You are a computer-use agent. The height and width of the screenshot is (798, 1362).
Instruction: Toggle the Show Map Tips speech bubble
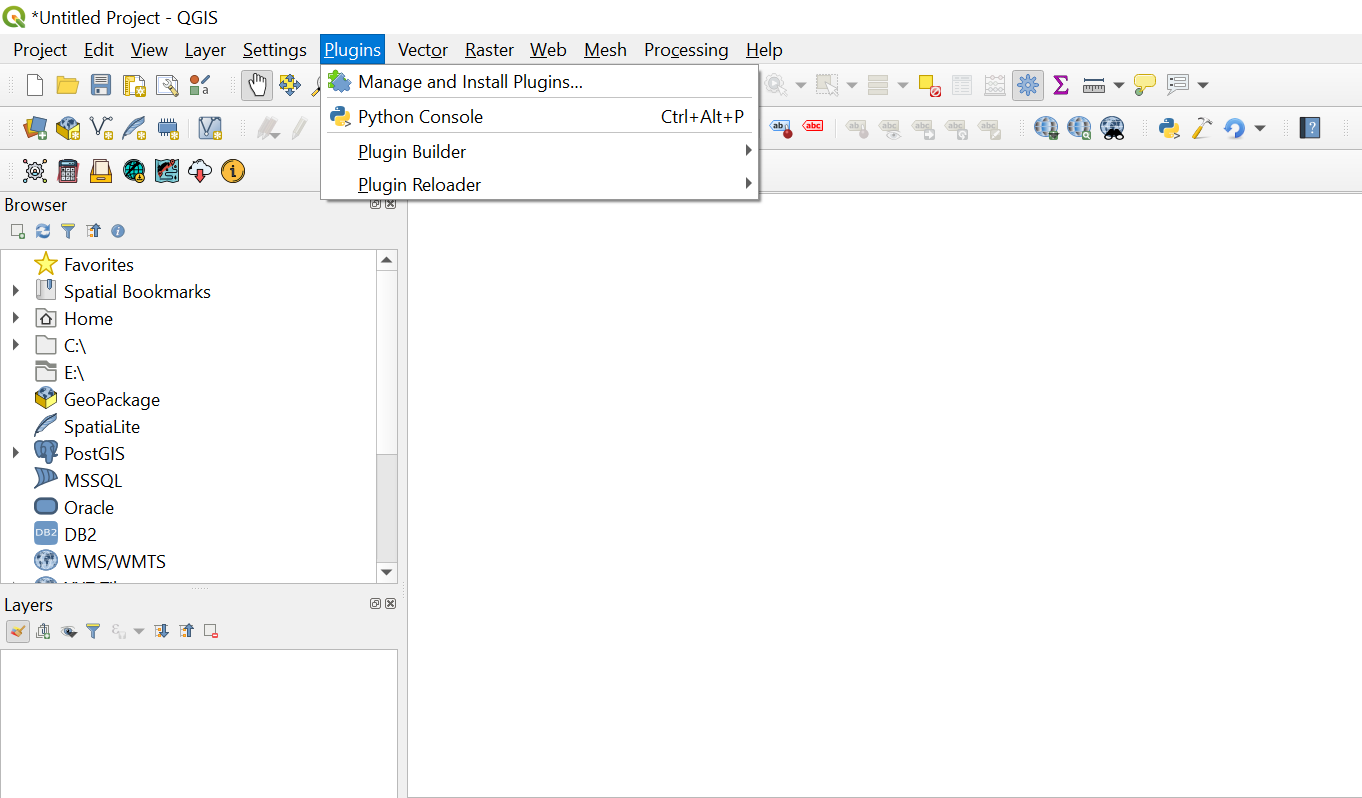(x=1145, y=85)
